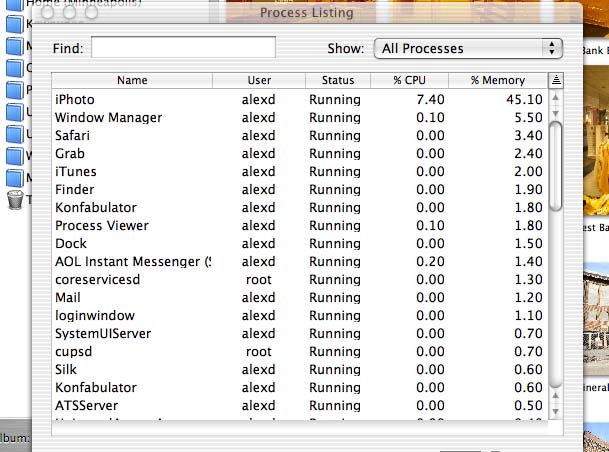This screenshot has width=609, height=452.
Task: Sort by the % CPU column header
Action: click(x=409, y=80)
